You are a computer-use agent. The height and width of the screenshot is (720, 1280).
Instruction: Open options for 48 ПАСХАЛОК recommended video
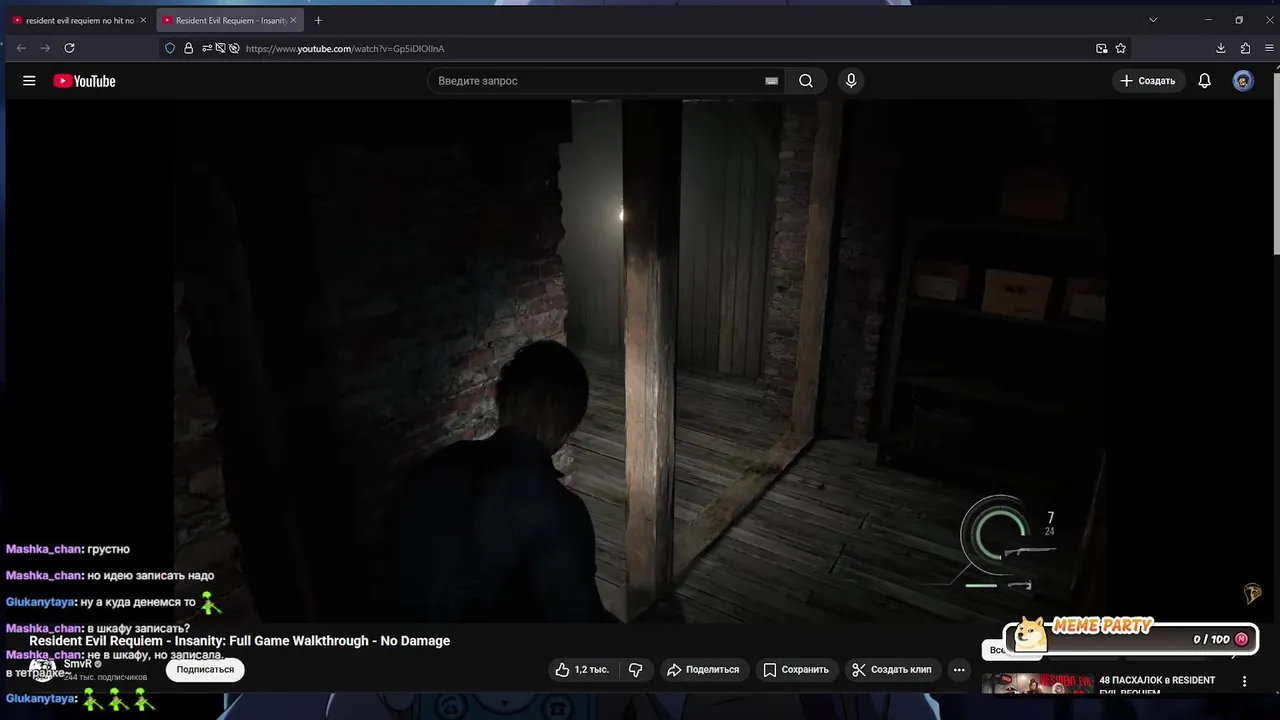pyautogui.click(x=1245, y=682)
